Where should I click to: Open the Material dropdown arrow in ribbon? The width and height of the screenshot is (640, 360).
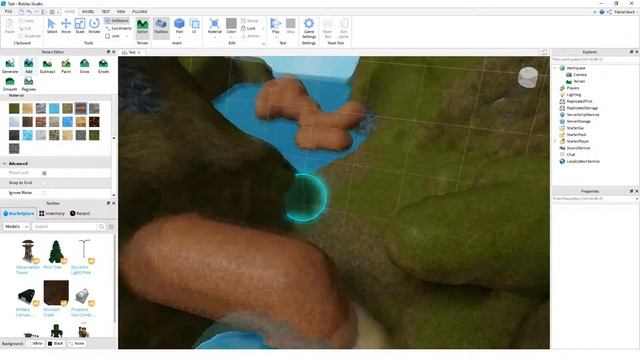pyautogui.click(x=215, y=37)
